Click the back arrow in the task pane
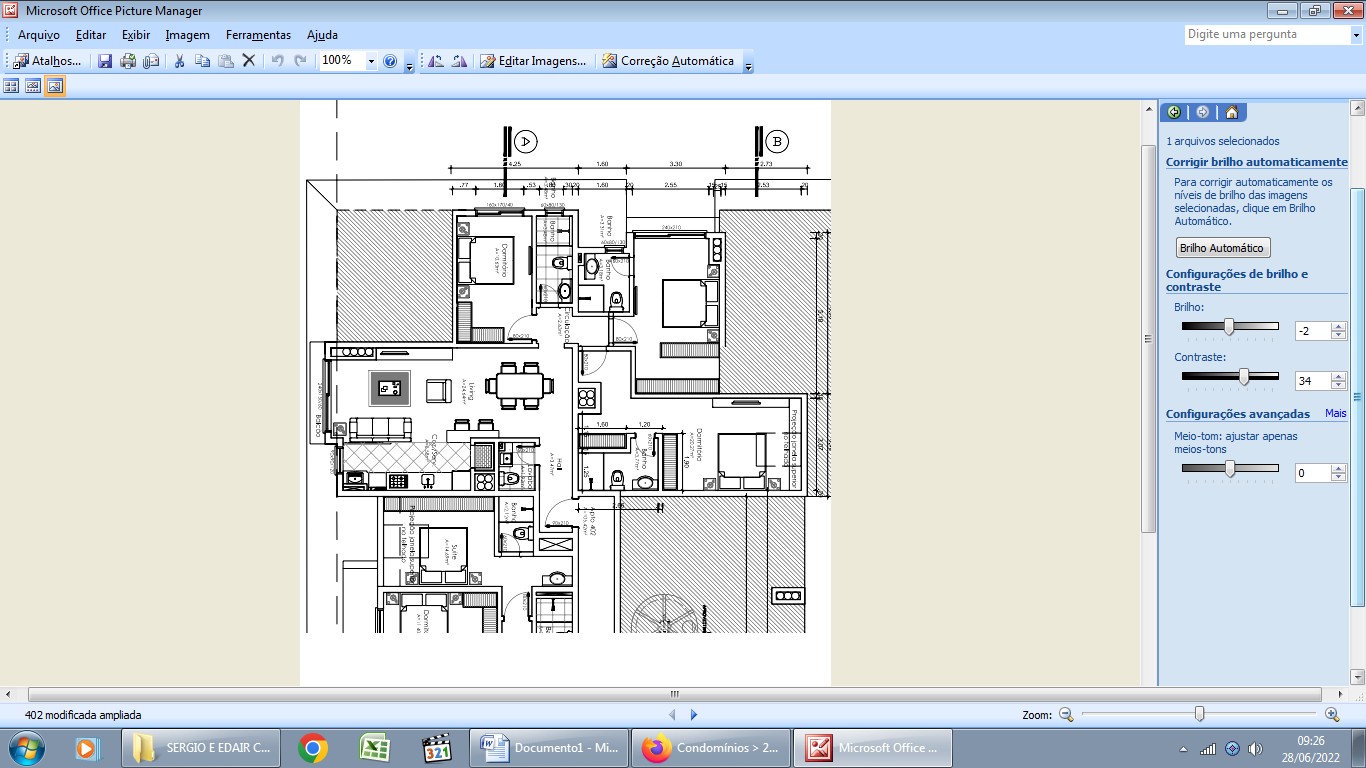 click(x=1174, y=113)
